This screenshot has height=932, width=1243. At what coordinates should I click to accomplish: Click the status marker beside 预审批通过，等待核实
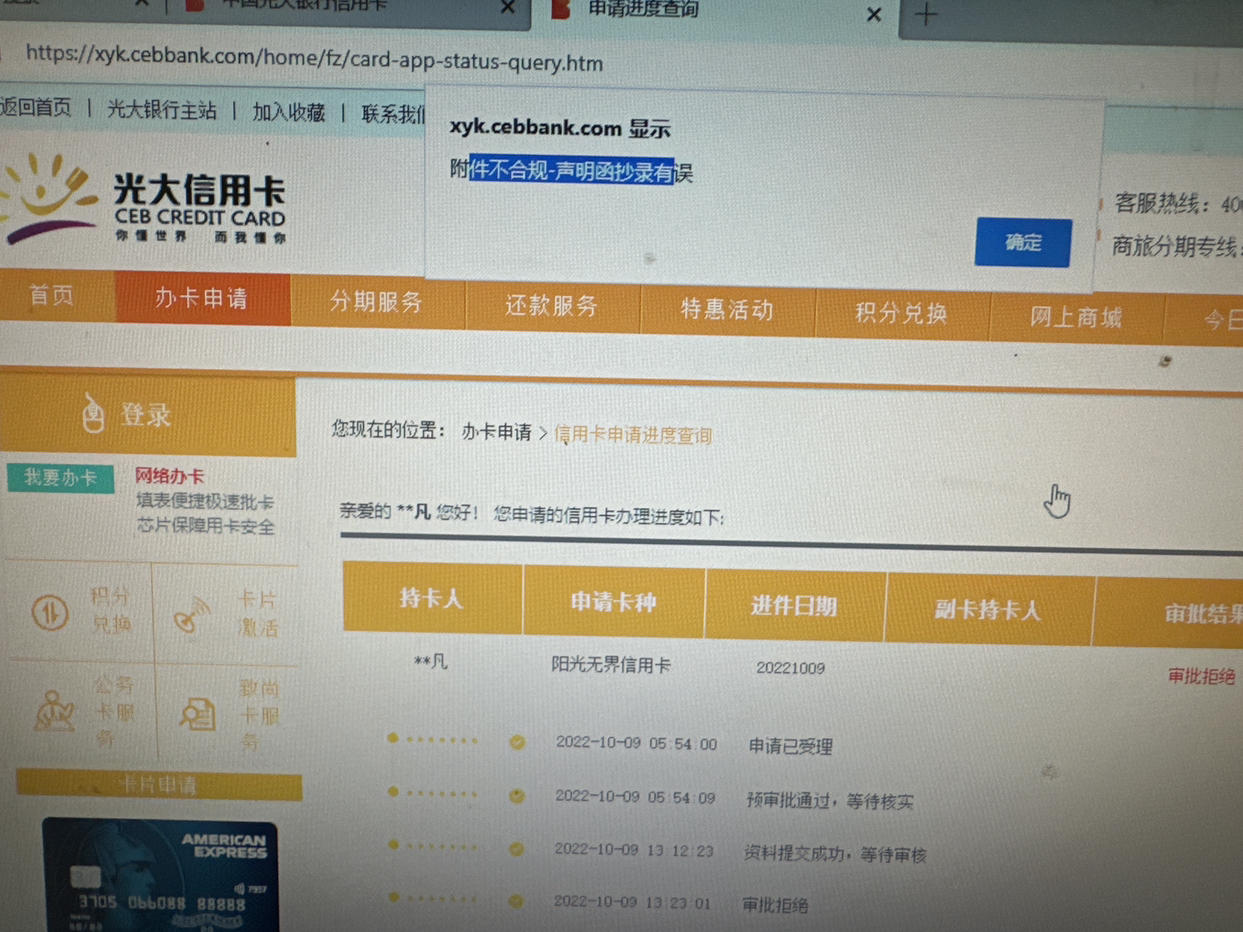pos(517,796)
